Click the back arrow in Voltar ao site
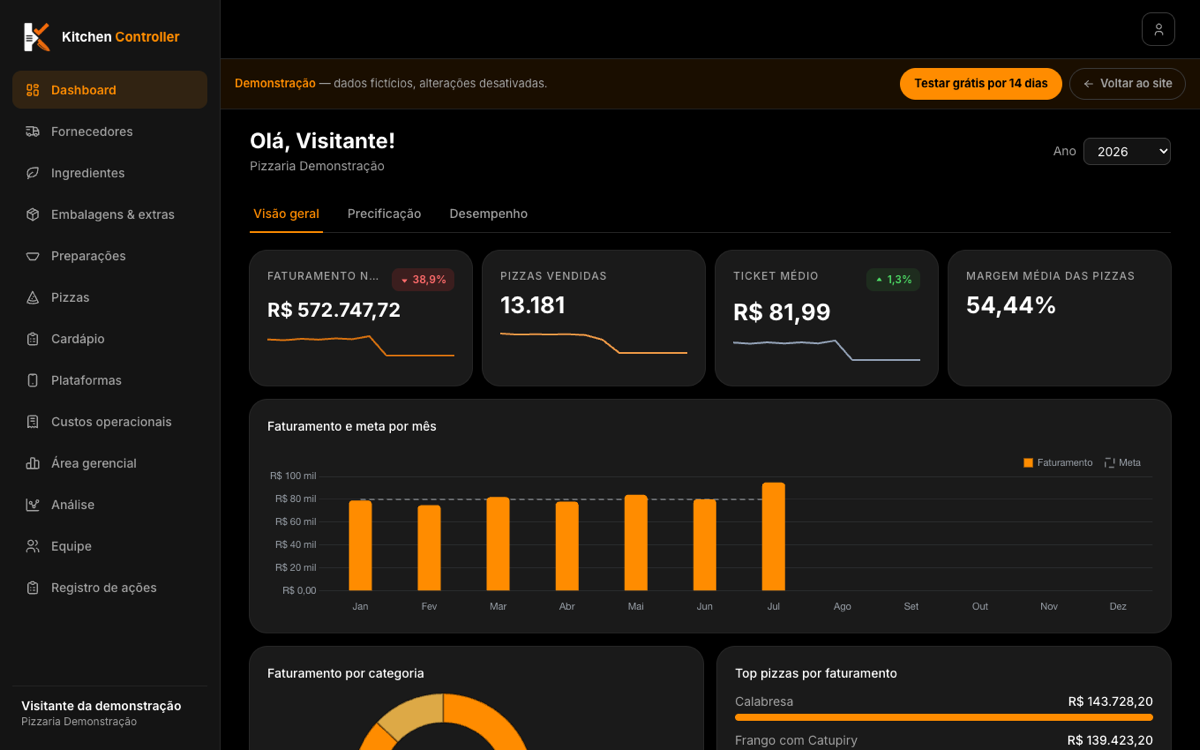The height and width of the screenshot is (750, 1200). tap(1089, 84)
